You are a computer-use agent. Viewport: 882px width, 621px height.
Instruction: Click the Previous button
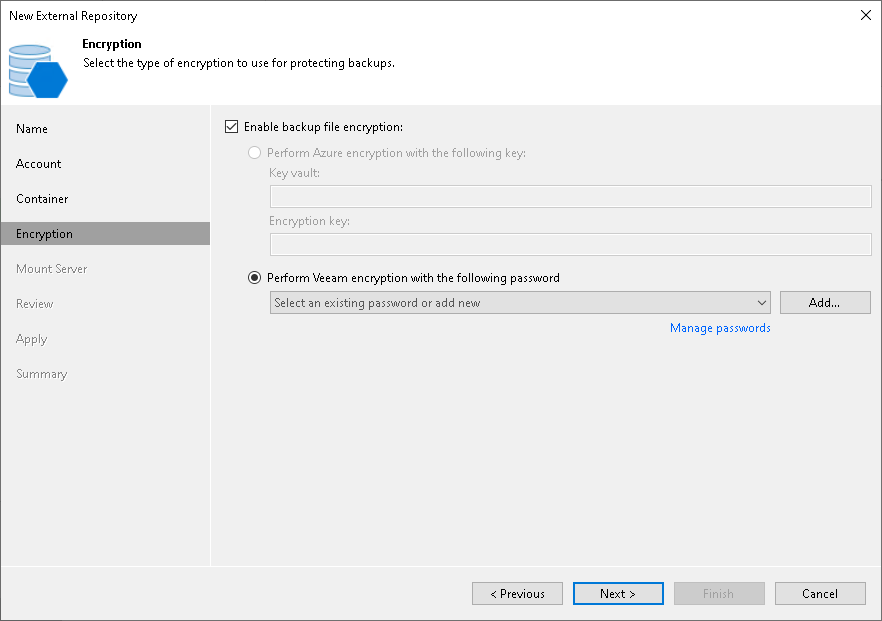[517, 593]
